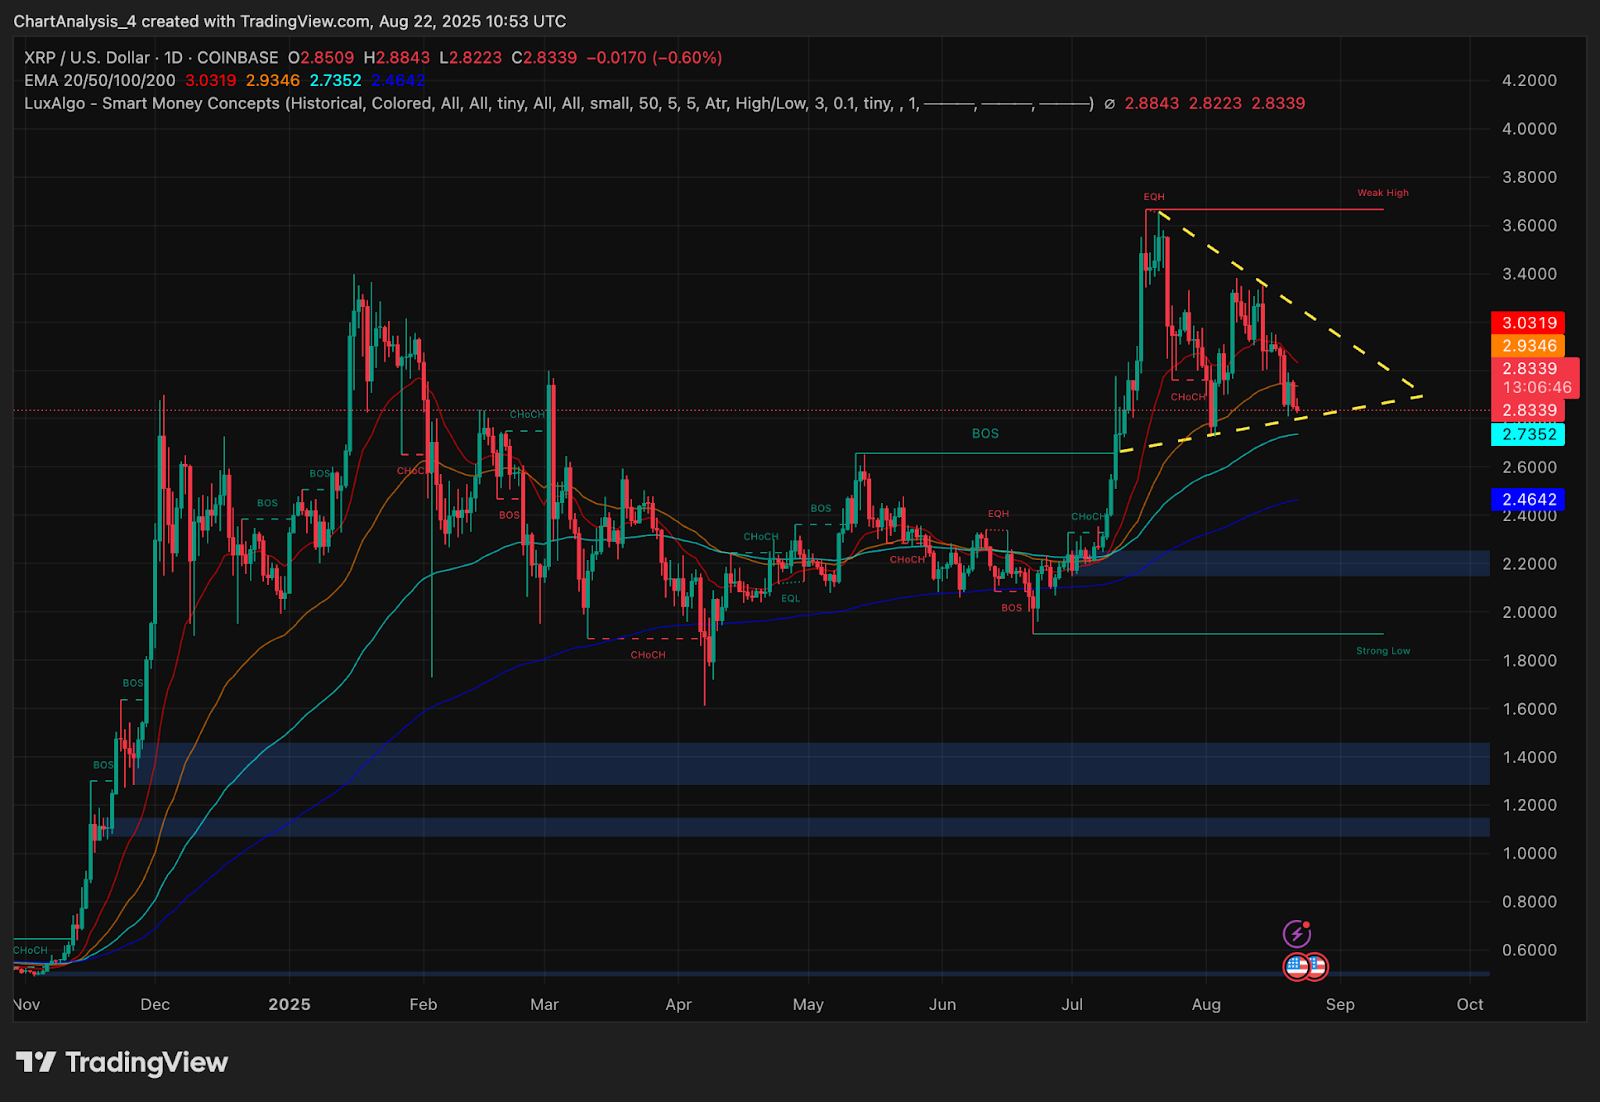
Task: Select the ⌀ symbol in LuxAlgo legend
Action: [x=1109, y=103]
